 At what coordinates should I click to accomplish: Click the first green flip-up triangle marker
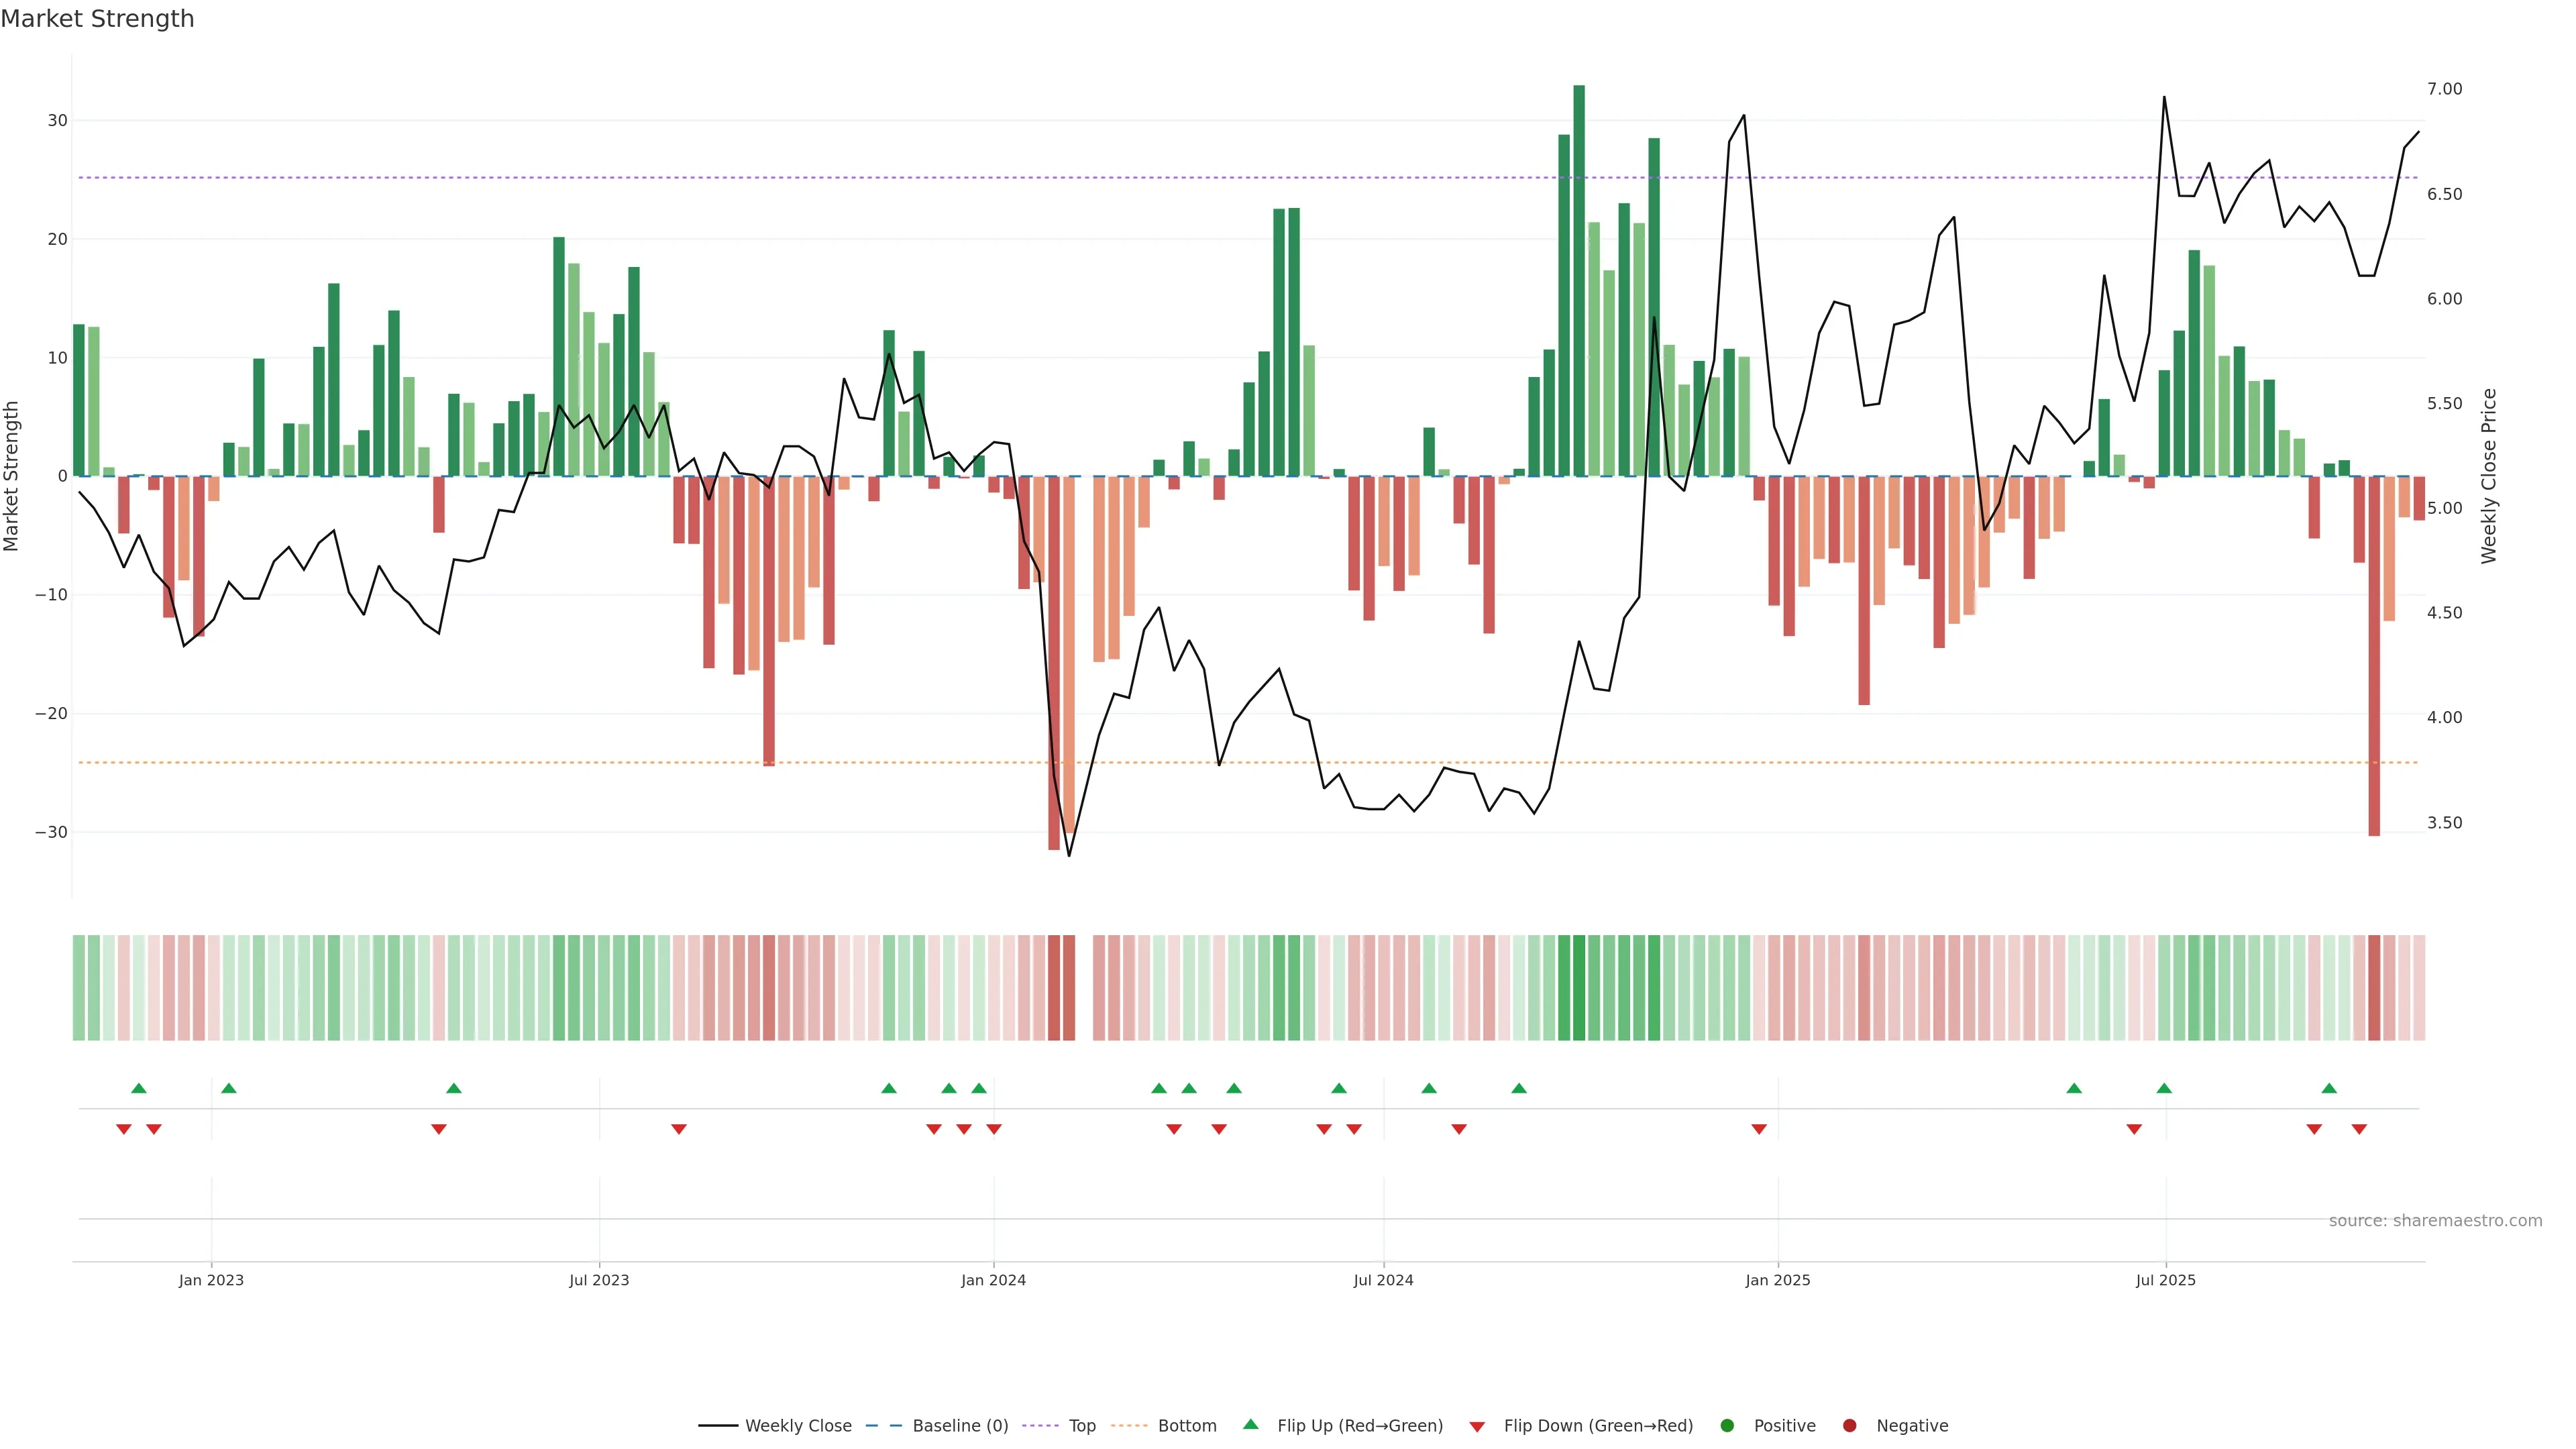139,1088
